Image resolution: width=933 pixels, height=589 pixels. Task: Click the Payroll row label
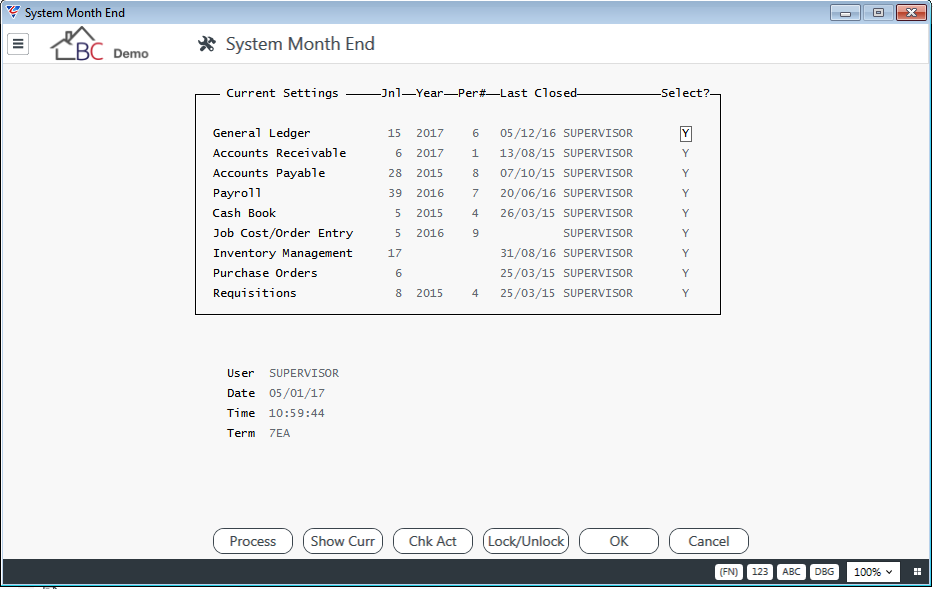237,193
